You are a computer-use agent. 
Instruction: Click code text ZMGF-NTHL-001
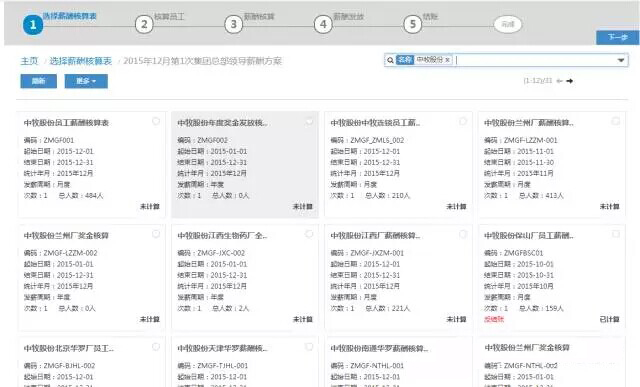pos(377,366)
